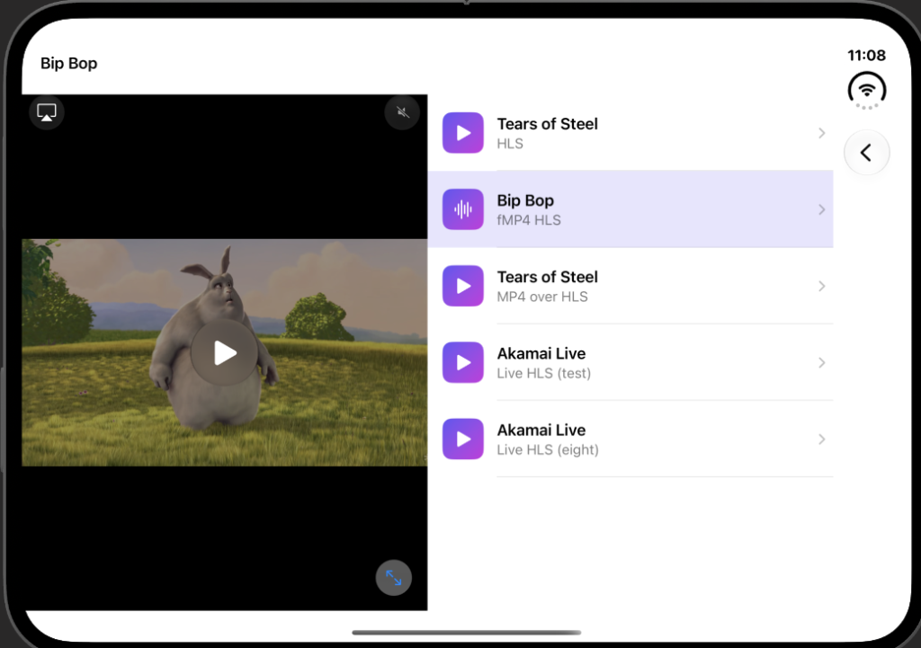The width and height of the screenshot is (921, 648).
Task: Select the MP4 over HLS subtitle
Action: tap(542, 297)
